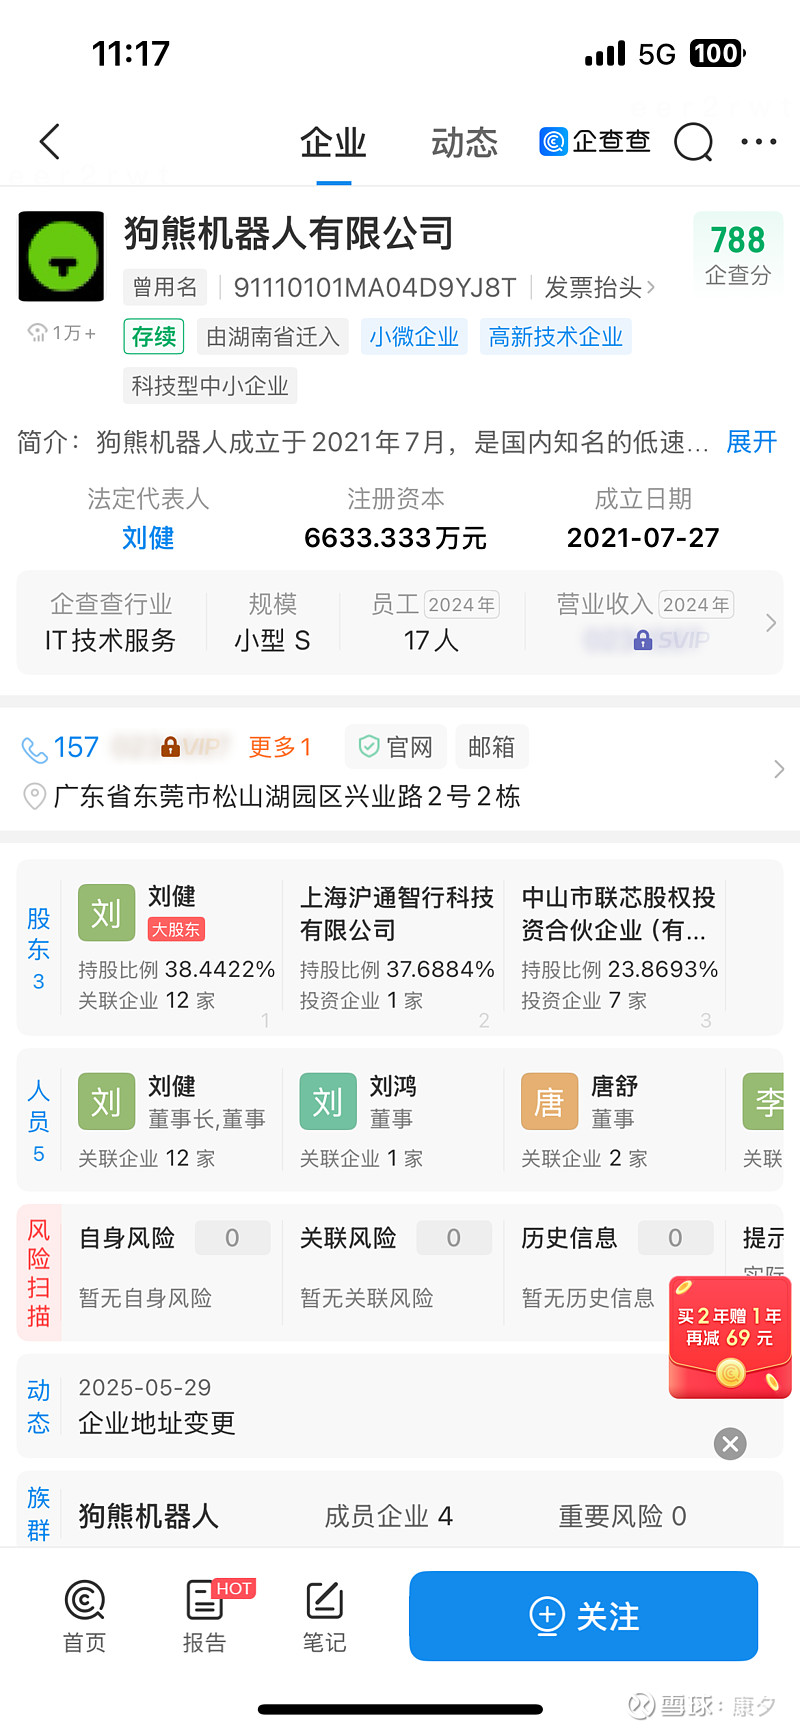This screenshot has width=800, height=1731.
Task: Tap the VIP lock on phone number
Action: click(x=171, y=746)
